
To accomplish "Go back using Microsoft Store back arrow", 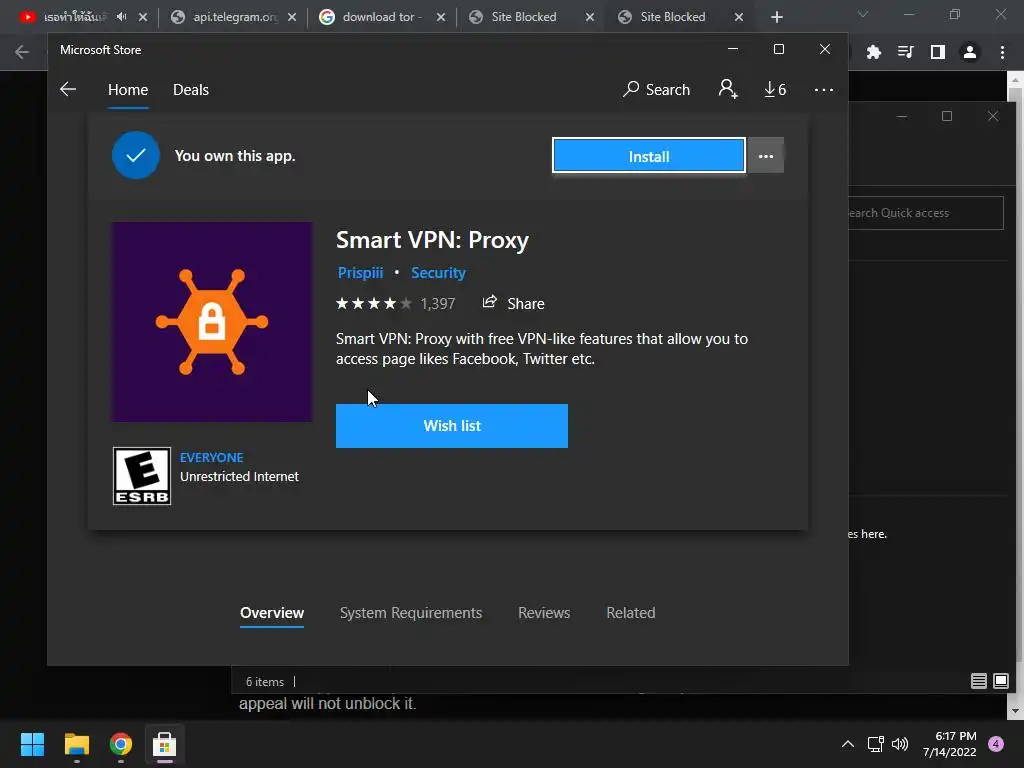I will [x=68, y=89].
